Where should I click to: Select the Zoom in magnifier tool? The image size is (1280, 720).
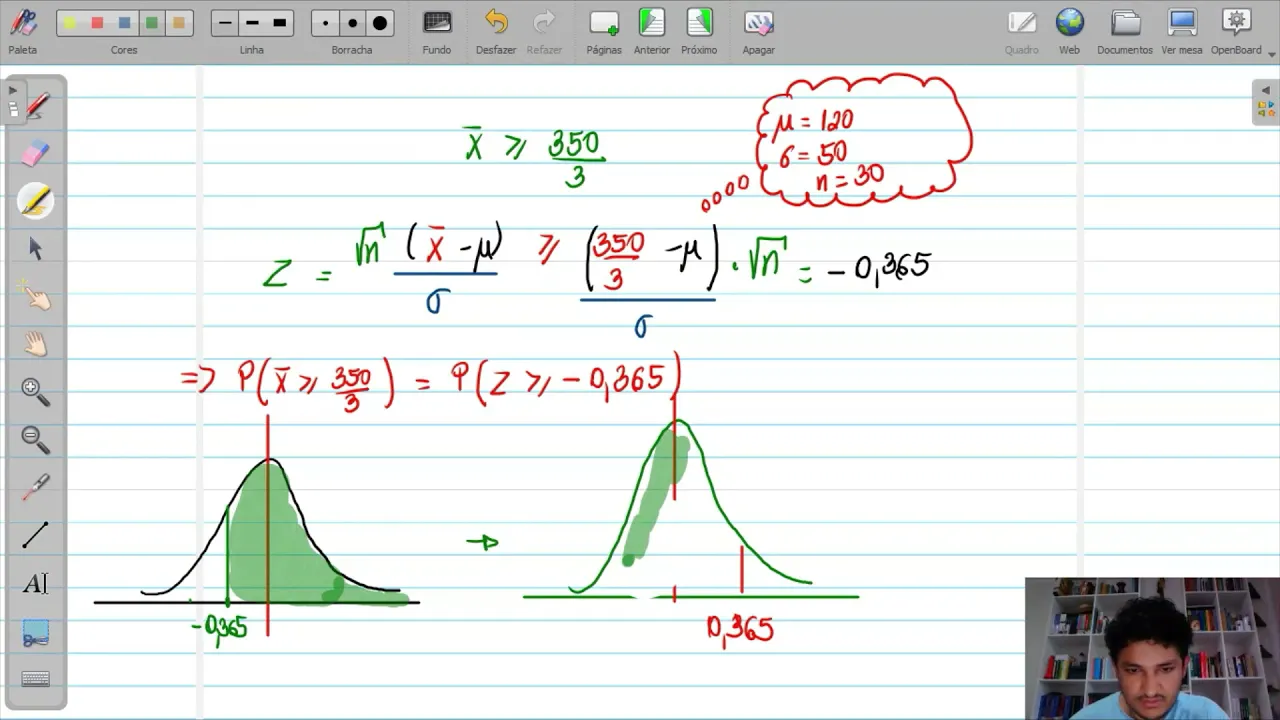pyautogui.click(x=36, y=392)
